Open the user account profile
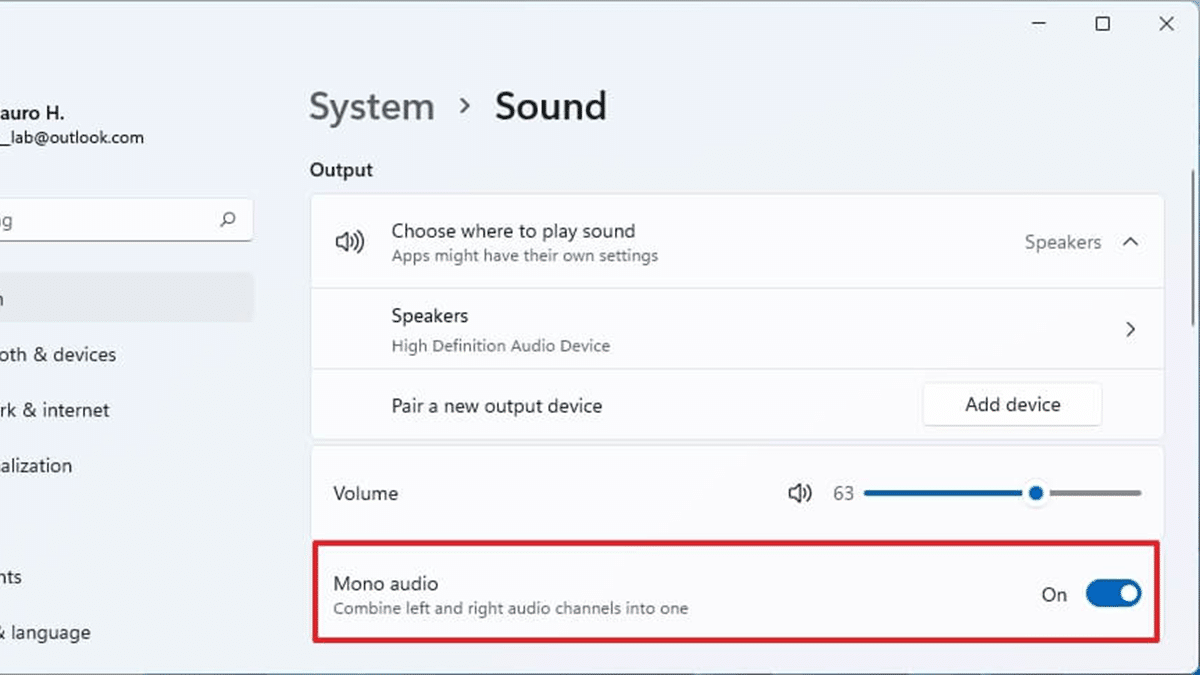This screenshot has width=1200, height=675. click(70, 125)
